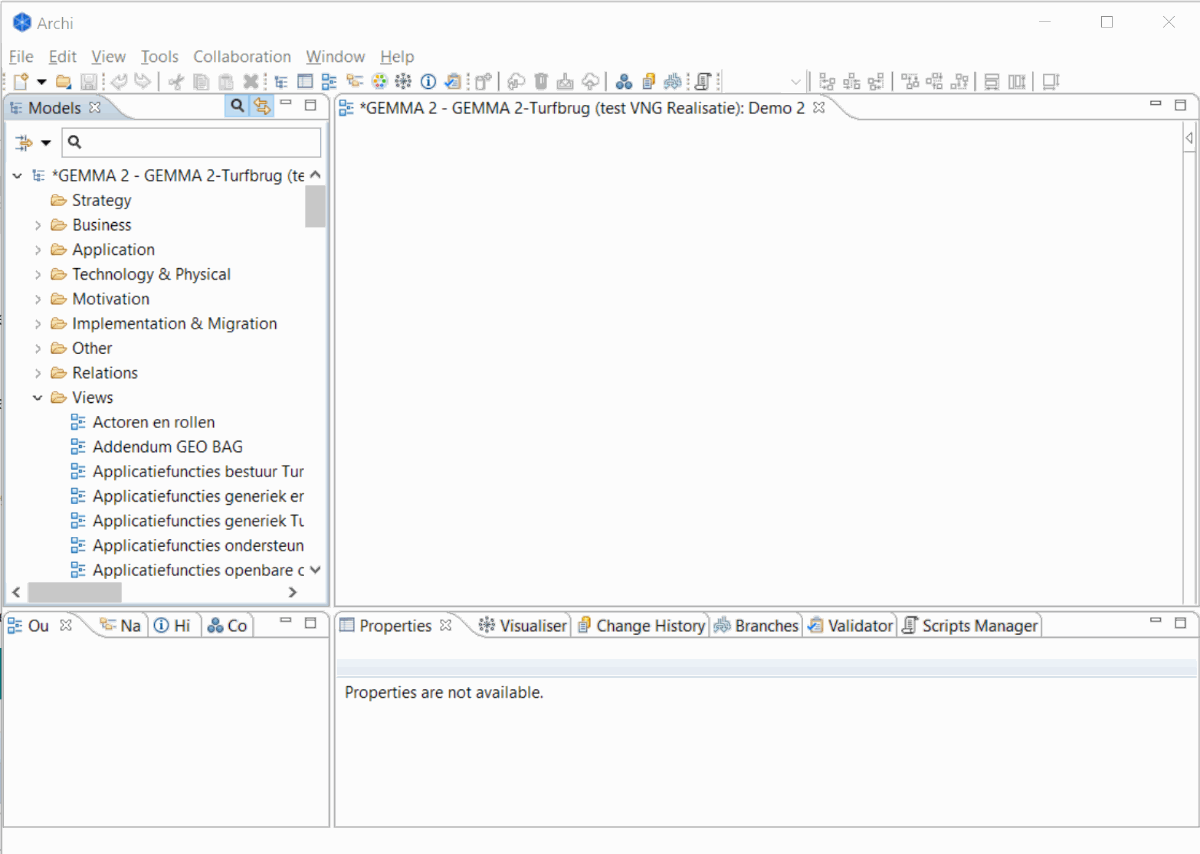
Task: Click the Visualiser network toolbar icon
Action: pos(404,81)
